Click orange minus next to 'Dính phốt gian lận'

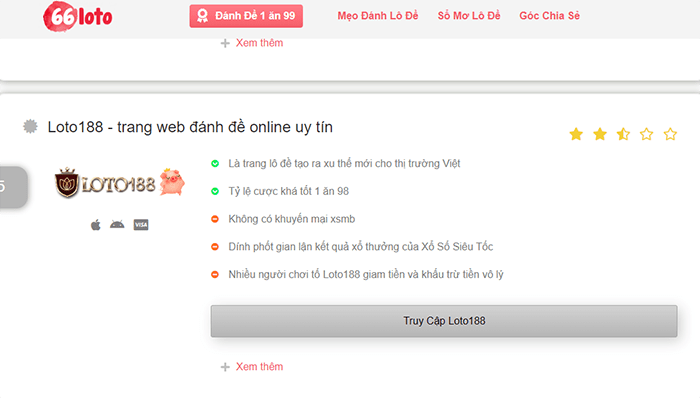[x=215, y=247]
